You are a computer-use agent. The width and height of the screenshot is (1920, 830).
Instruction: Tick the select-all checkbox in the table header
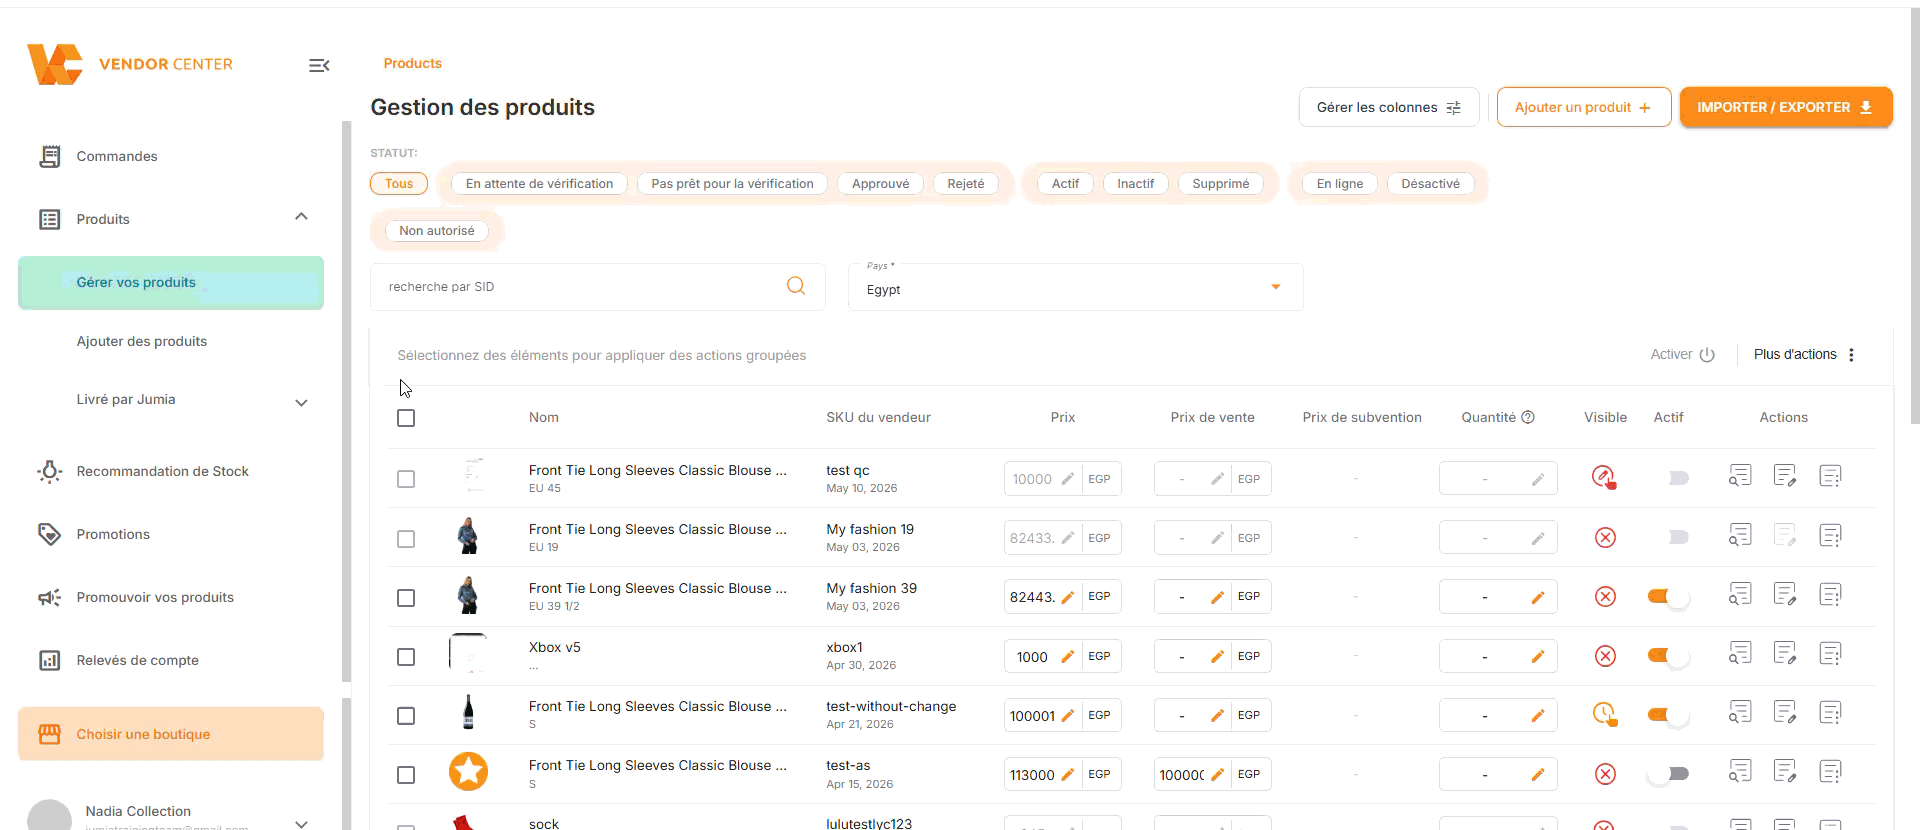tap(406, 418)
